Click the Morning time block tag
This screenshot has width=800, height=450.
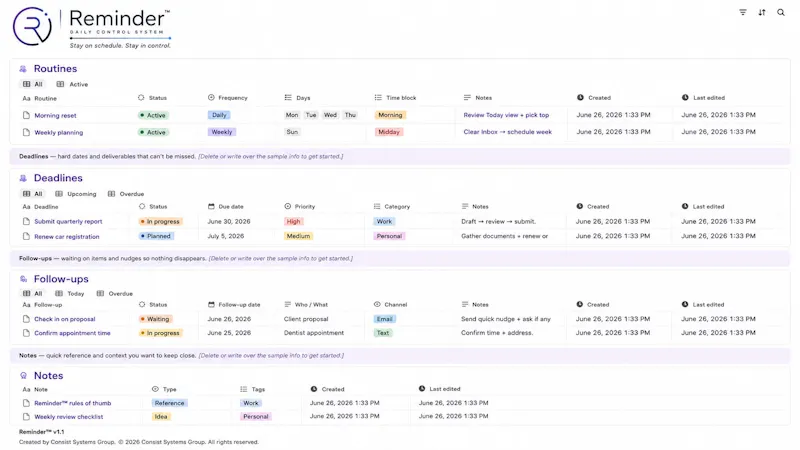pos(390,115)
